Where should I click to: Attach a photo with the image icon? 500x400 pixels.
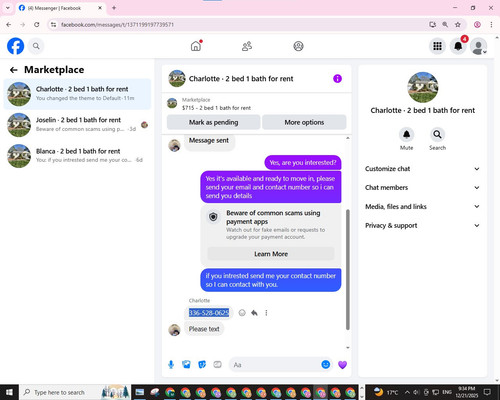tap(186, 365)
